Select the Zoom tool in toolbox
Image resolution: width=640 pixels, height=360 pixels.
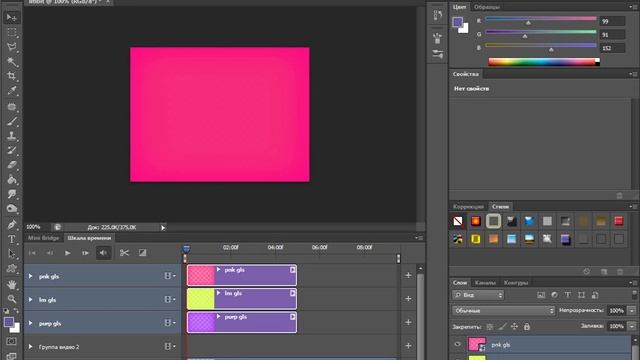[x=11, y=299]
